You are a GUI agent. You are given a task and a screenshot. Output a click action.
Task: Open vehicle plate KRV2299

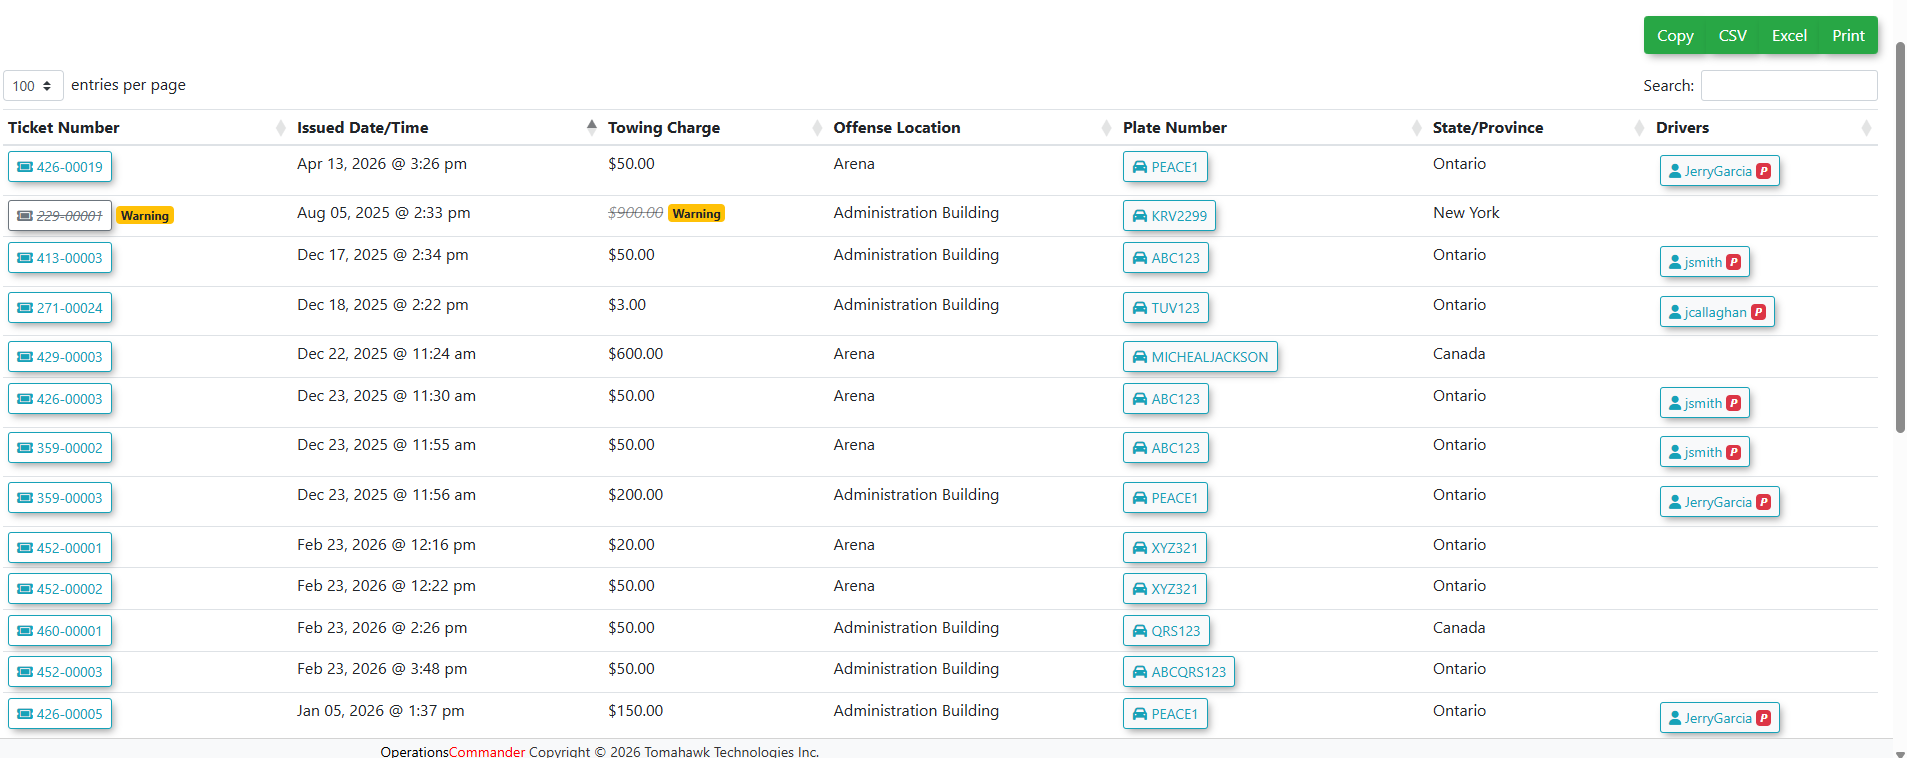pos(1168,216)
